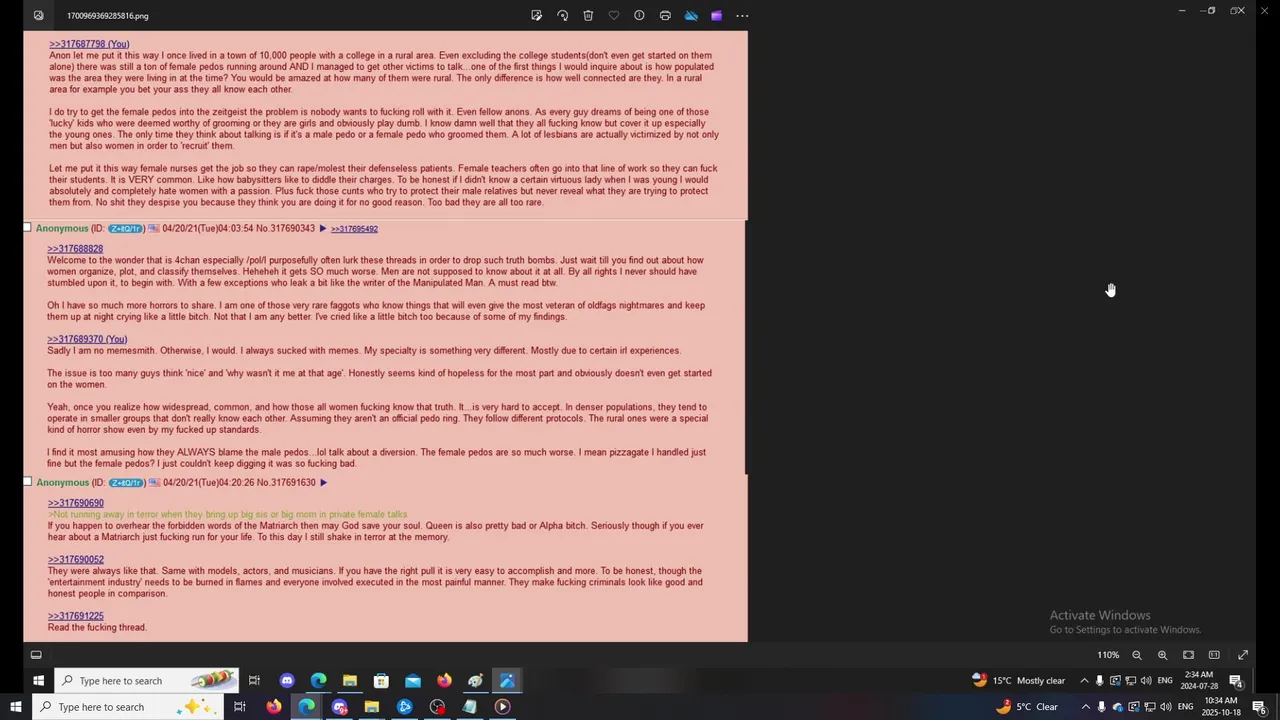Image resolution: width=1280 pixels, height=720 pixels.
Task: Follow the quote link >>317691225
Action: [x=75, y=616]
